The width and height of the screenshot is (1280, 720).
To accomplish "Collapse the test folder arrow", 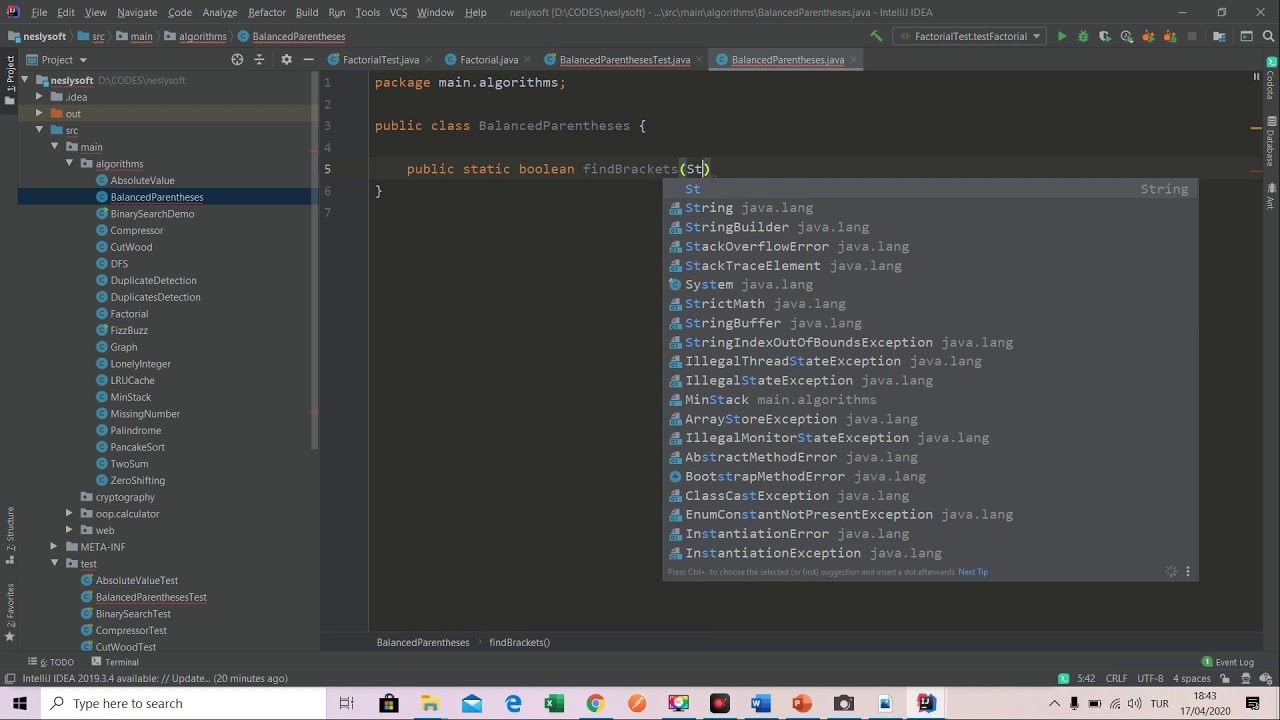I will (54, 563).
